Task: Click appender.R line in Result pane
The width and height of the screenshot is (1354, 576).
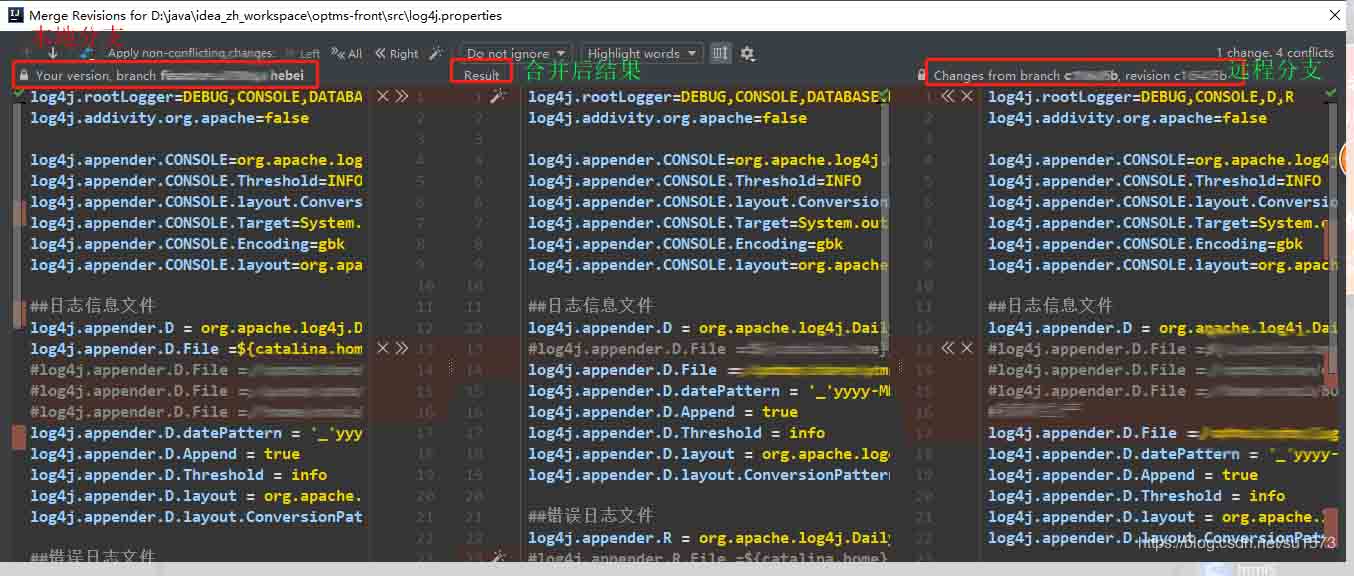Action: [x=709, y=538]
